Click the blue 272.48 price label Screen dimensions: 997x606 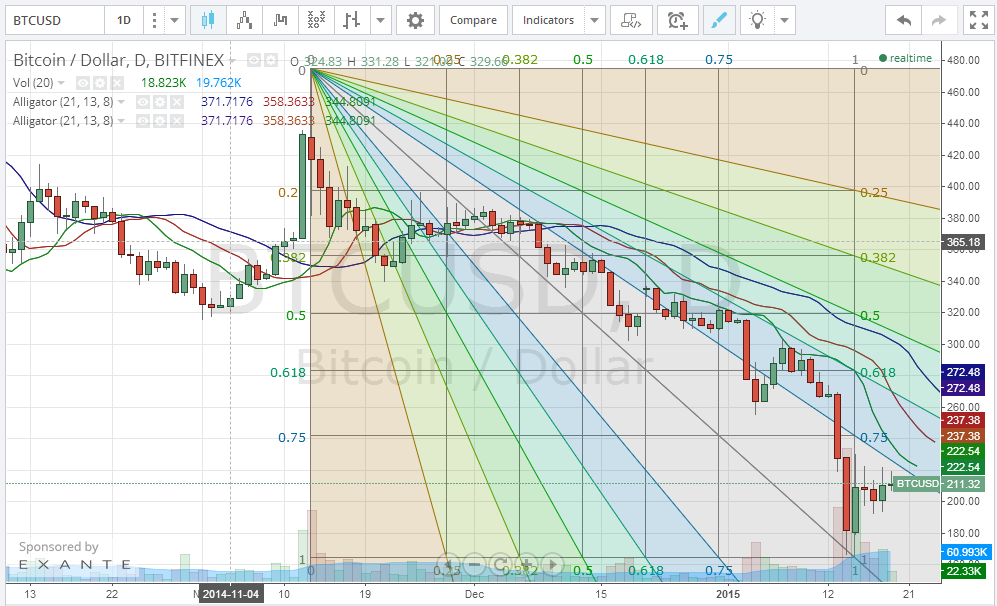(963, 372)
